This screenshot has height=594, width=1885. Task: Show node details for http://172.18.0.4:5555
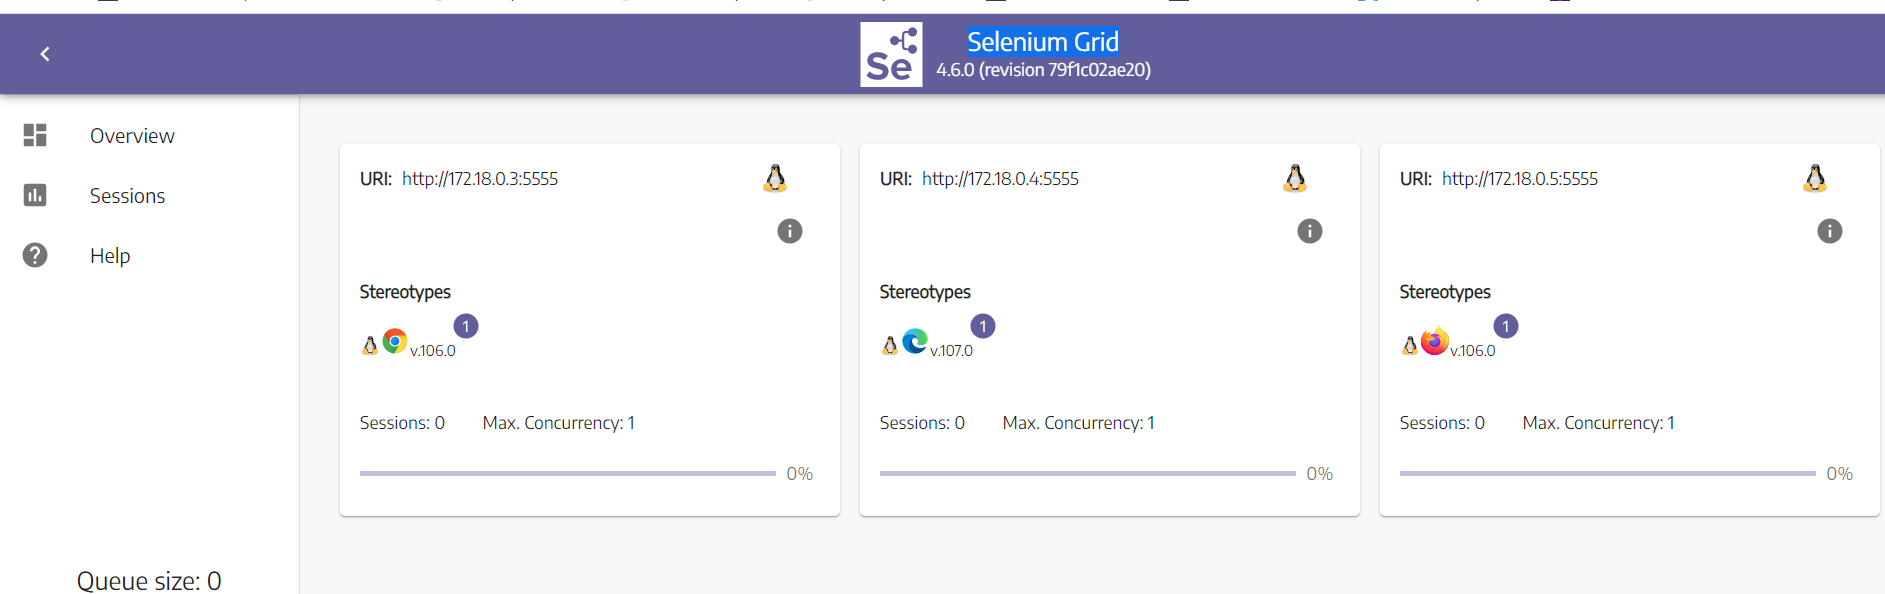(1310, 231)
